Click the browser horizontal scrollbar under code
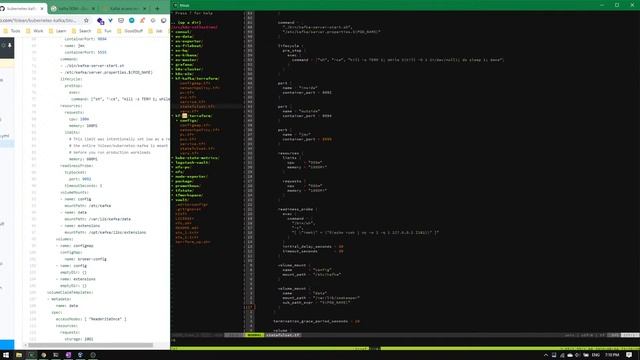Screen dimensions: 640x360 coord(91,345)
